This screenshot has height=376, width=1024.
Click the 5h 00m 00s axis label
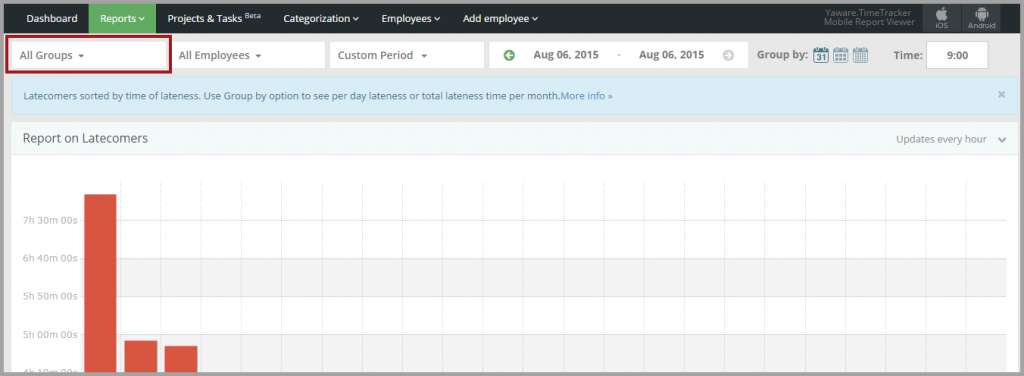pos(50,335)
